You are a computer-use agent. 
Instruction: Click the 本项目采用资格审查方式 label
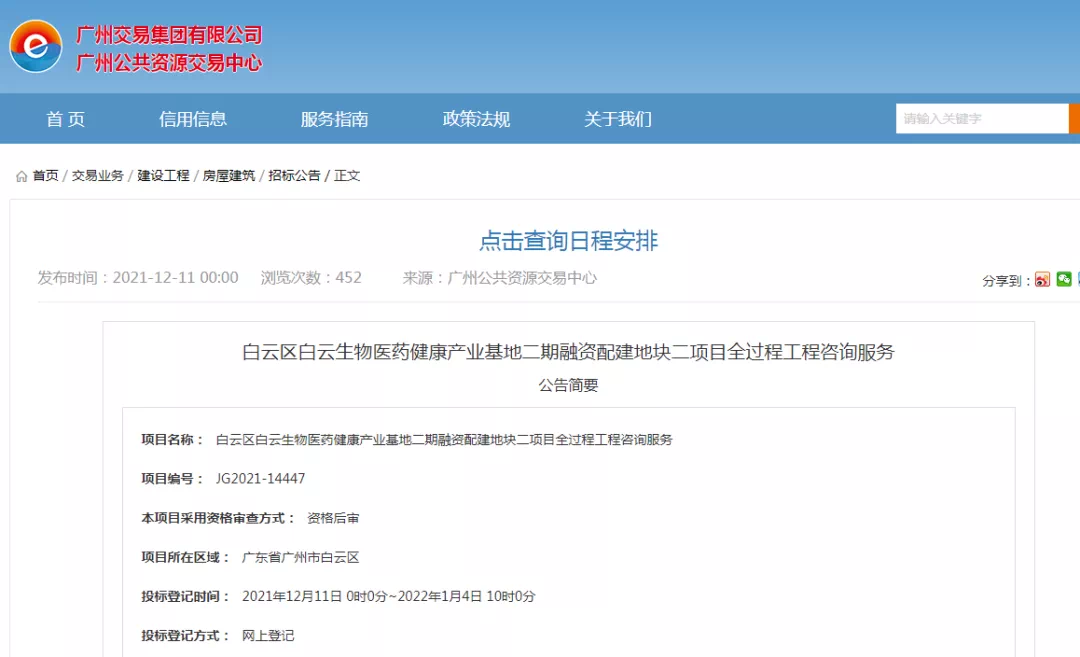218,518
